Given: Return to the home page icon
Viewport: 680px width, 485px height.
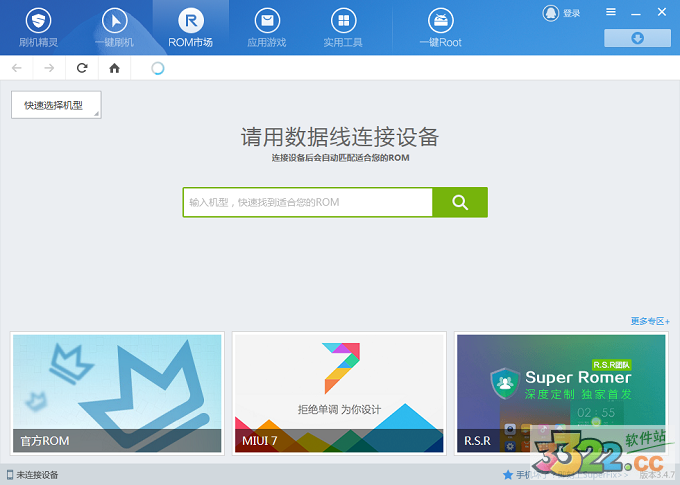Looking at the screenshot, I should pyautogui.click(x=114, y=68).
